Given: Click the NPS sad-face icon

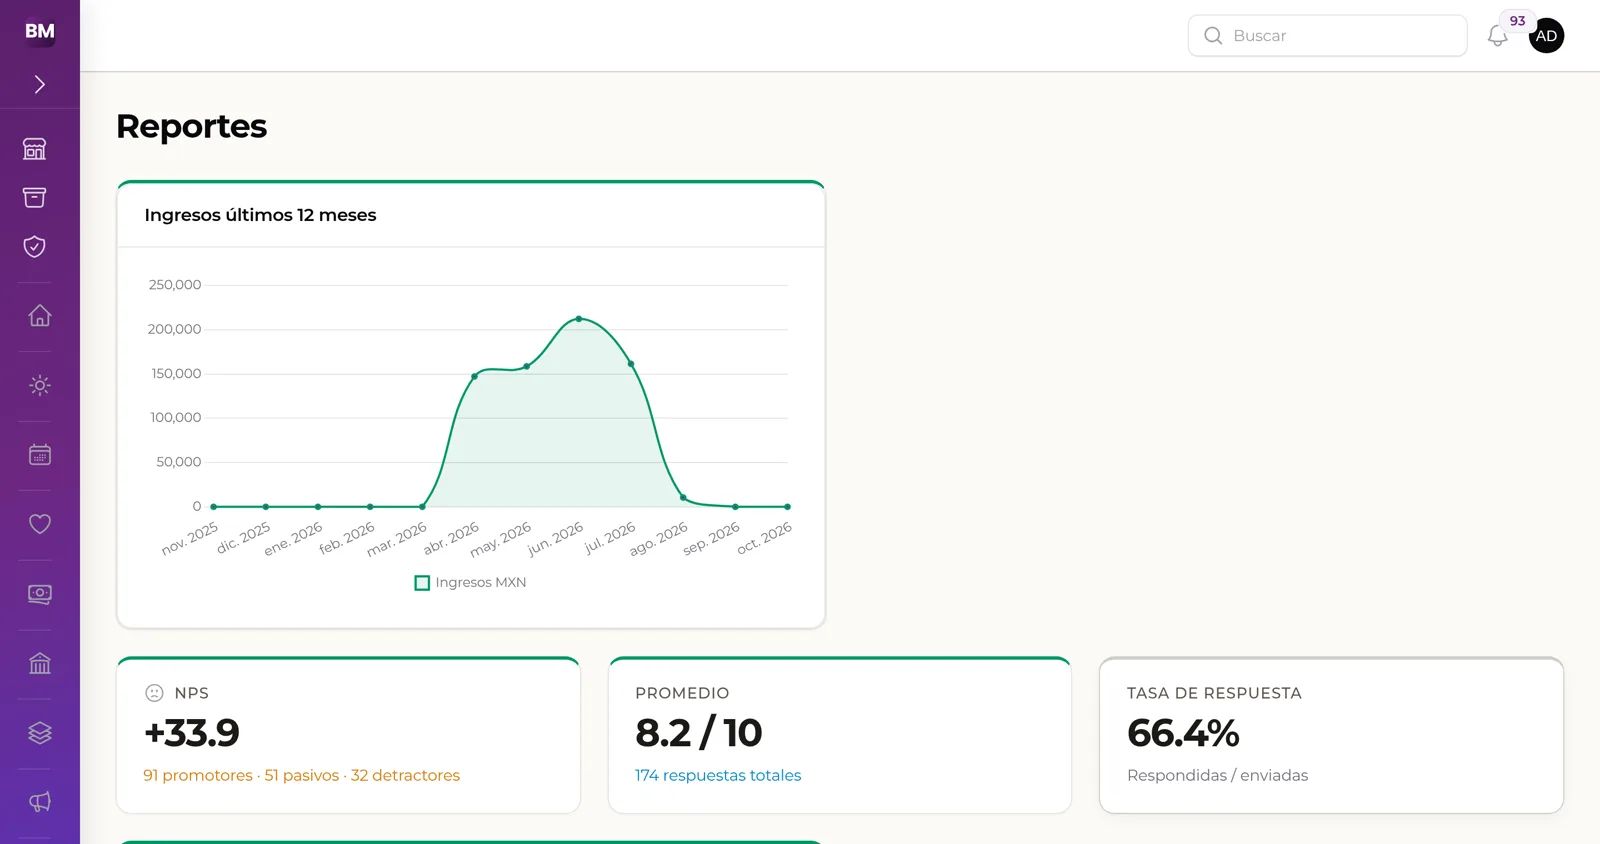Looking at the screenshot, I should pyautogui.click(x=154, y=693).
